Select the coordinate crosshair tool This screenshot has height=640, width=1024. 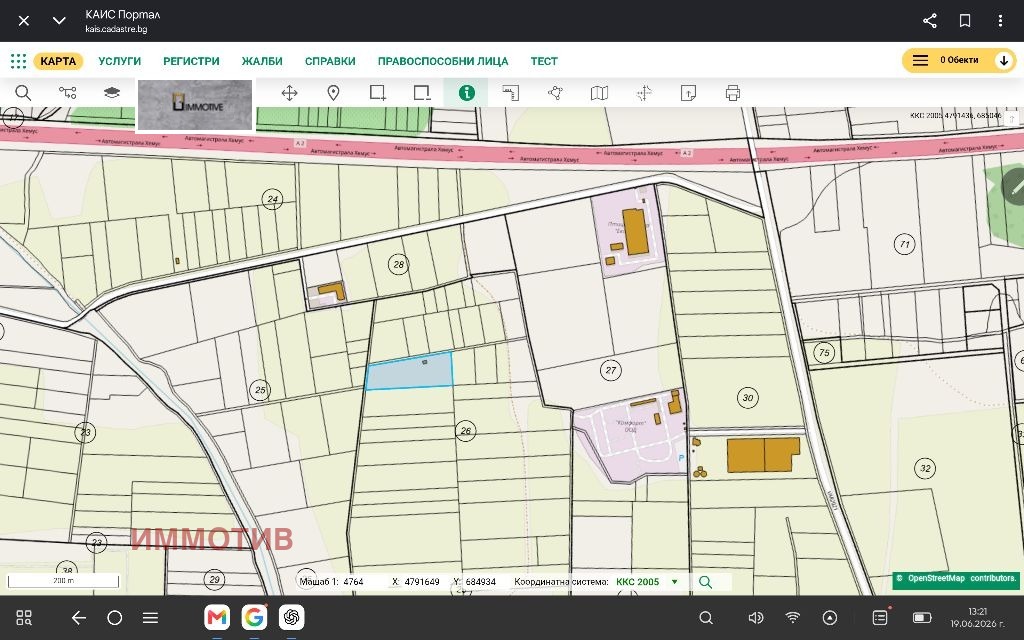(644, 93)
